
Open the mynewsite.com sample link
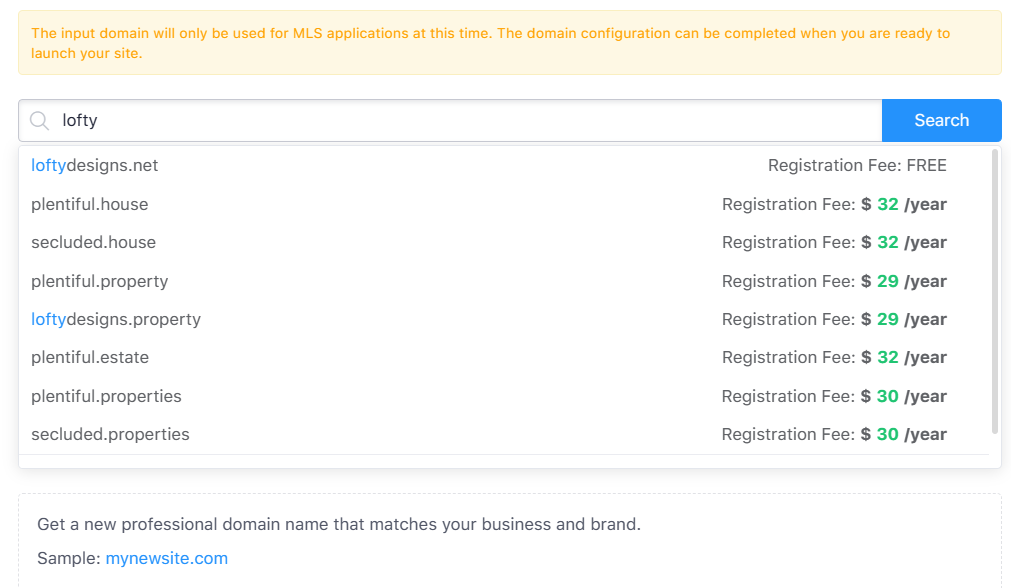pos(166,558)
